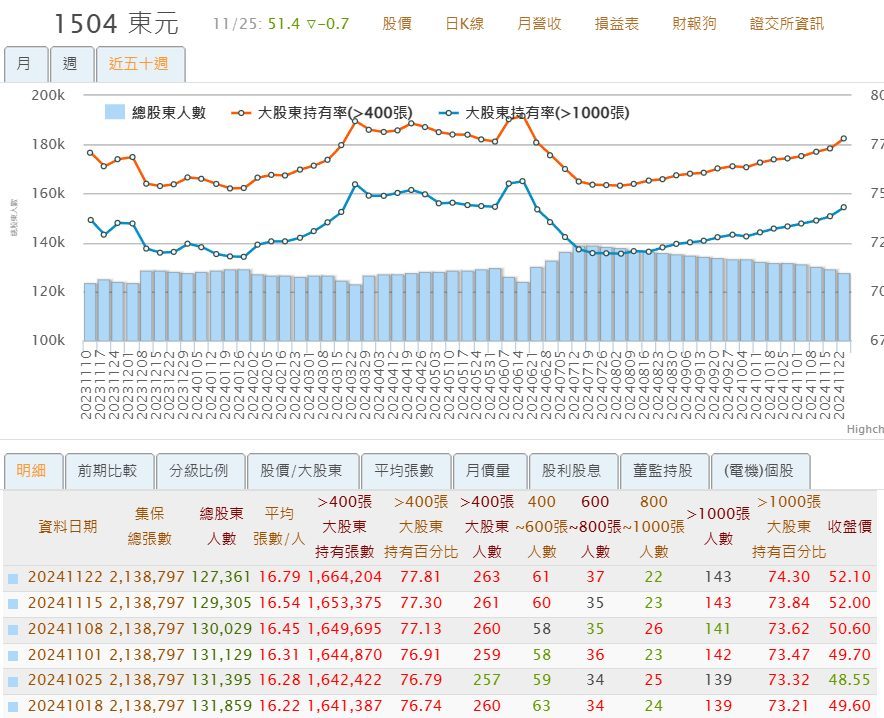Switch to the 月 period tab
The height and width of the screenshot is (718, 884).
point(25,64)
